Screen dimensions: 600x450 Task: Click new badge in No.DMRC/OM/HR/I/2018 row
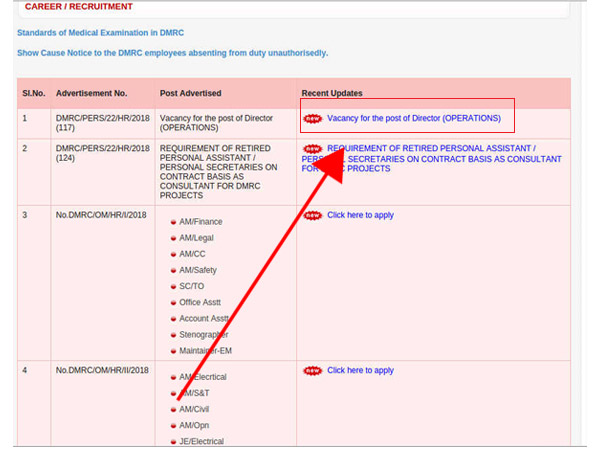point(313,215)
